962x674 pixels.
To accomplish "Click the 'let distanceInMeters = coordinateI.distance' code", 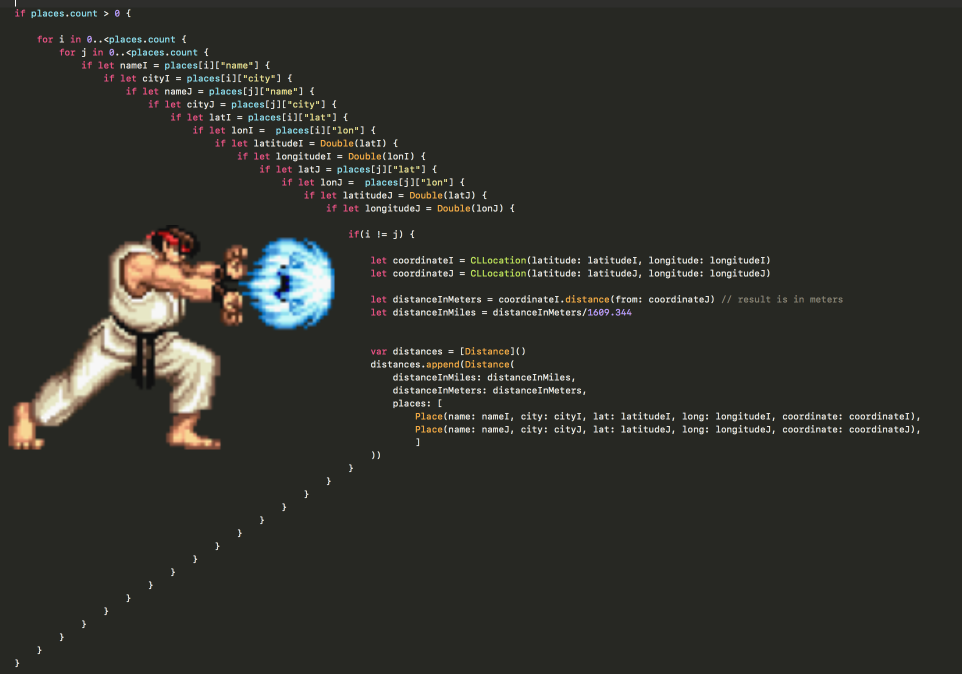I will pos(542,299).
